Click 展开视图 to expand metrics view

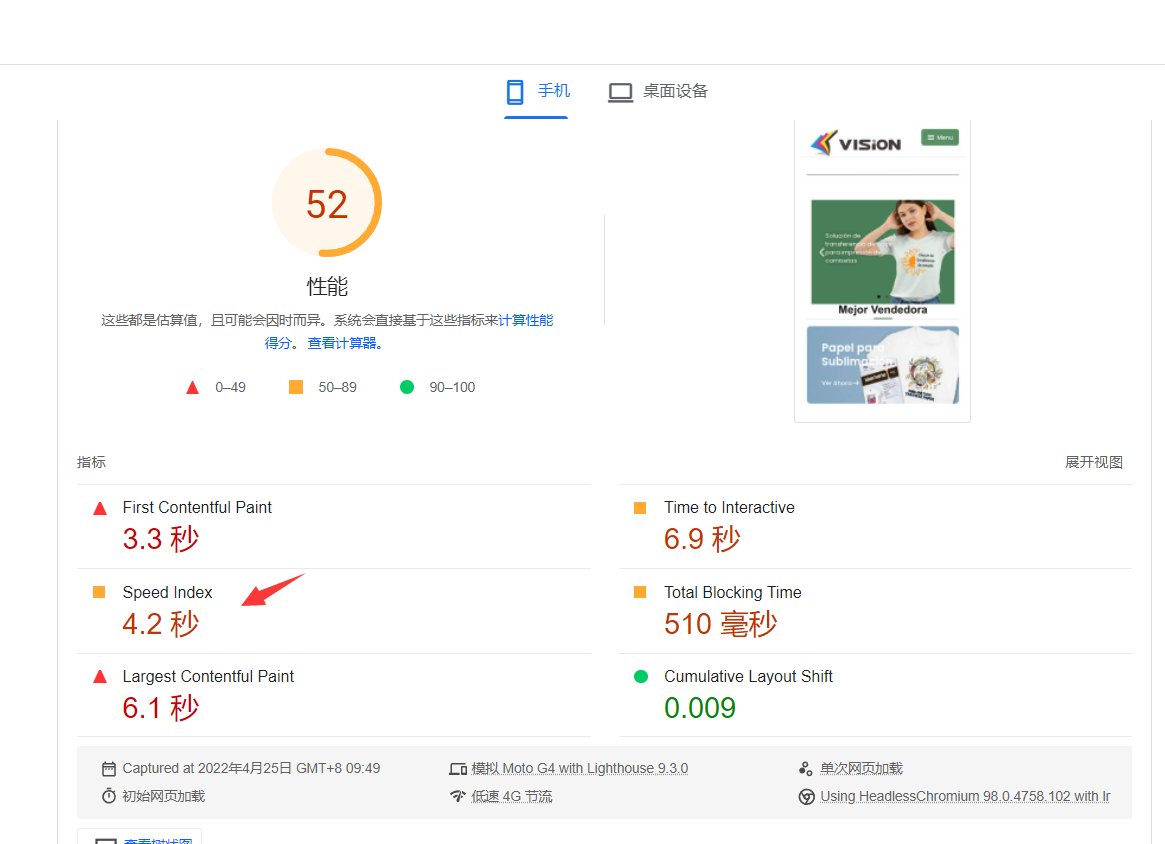1094,462
